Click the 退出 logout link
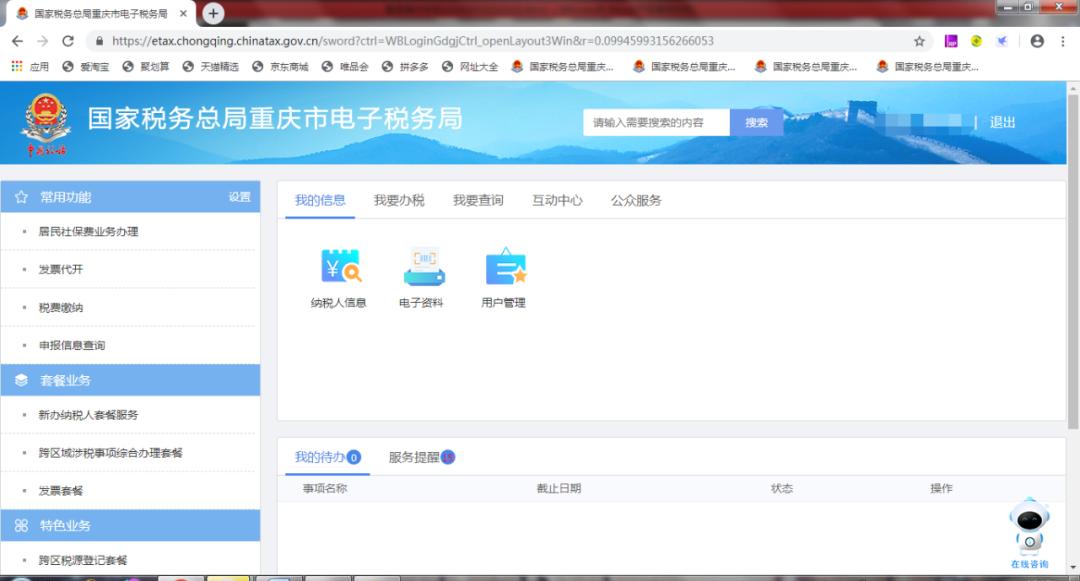This screenshot has height=581, width=1080. [1002, 122]
